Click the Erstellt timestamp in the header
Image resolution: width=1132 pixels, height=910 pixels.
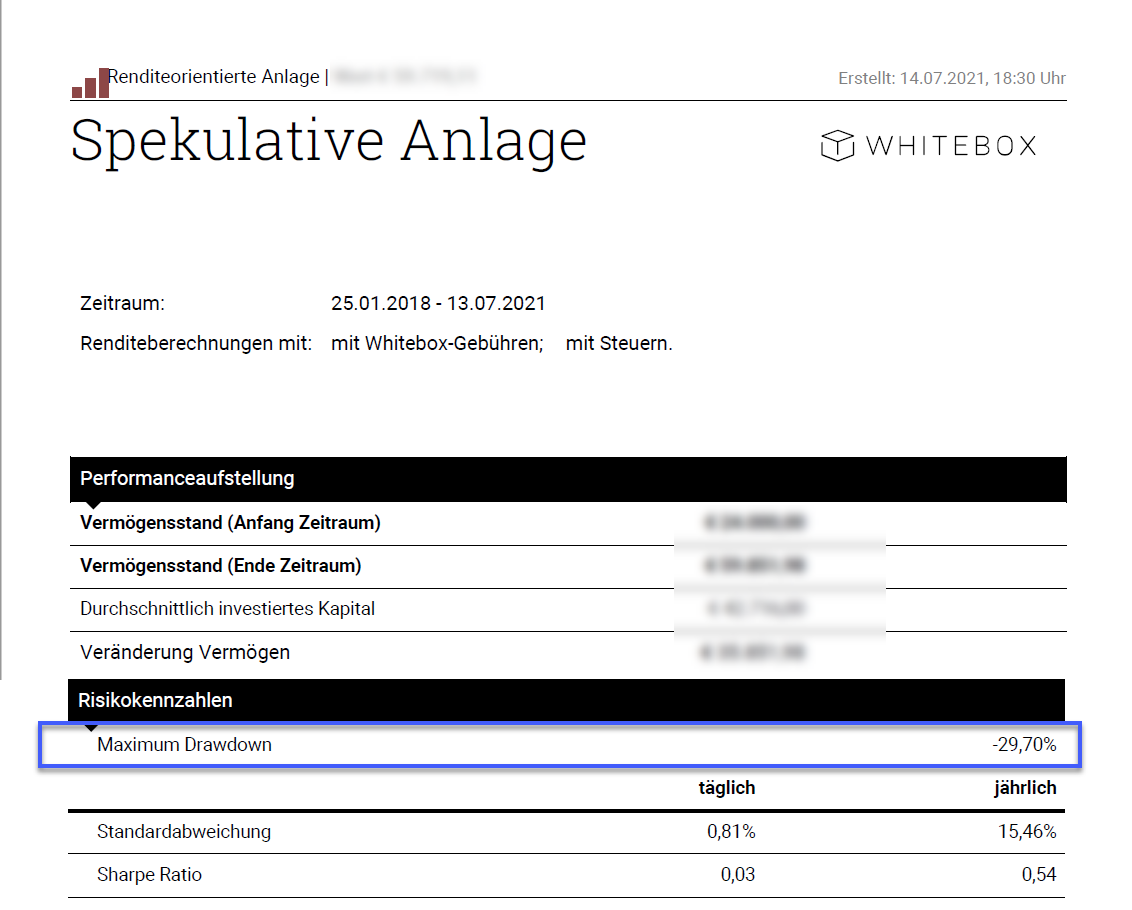click(951, 79)
